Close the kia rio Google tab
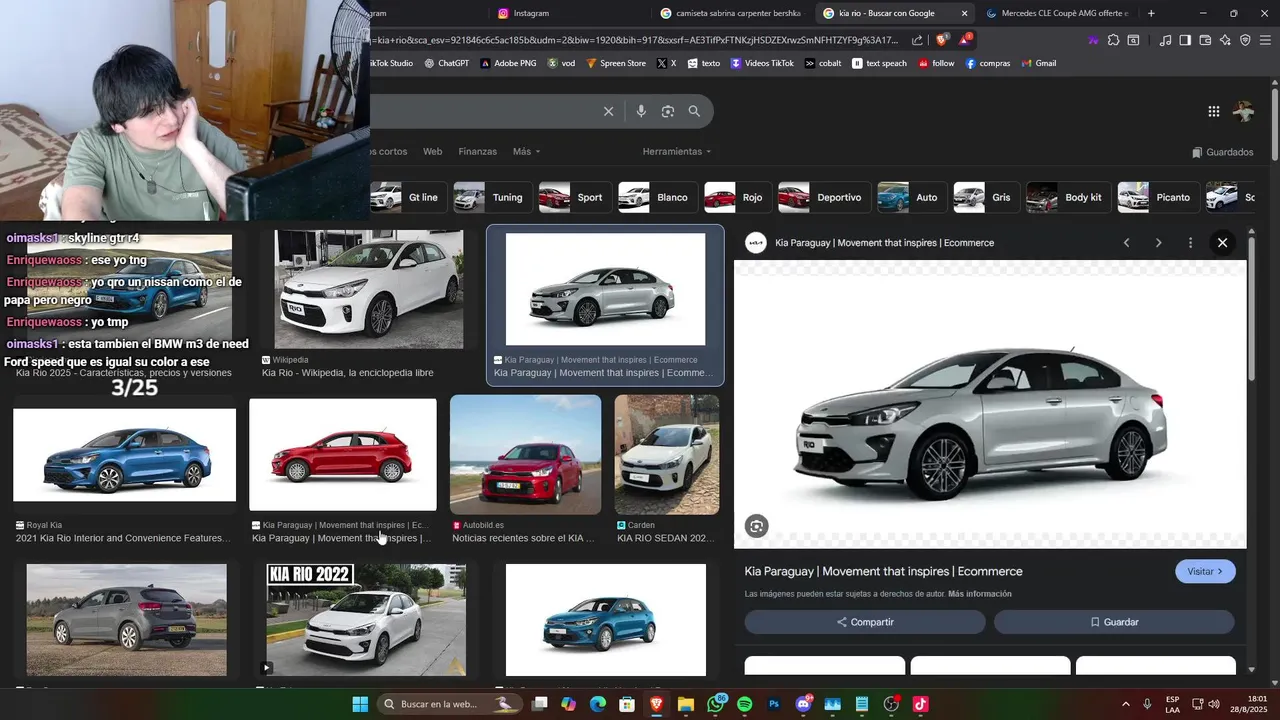1280x720 pixels. tap(964, 13)
